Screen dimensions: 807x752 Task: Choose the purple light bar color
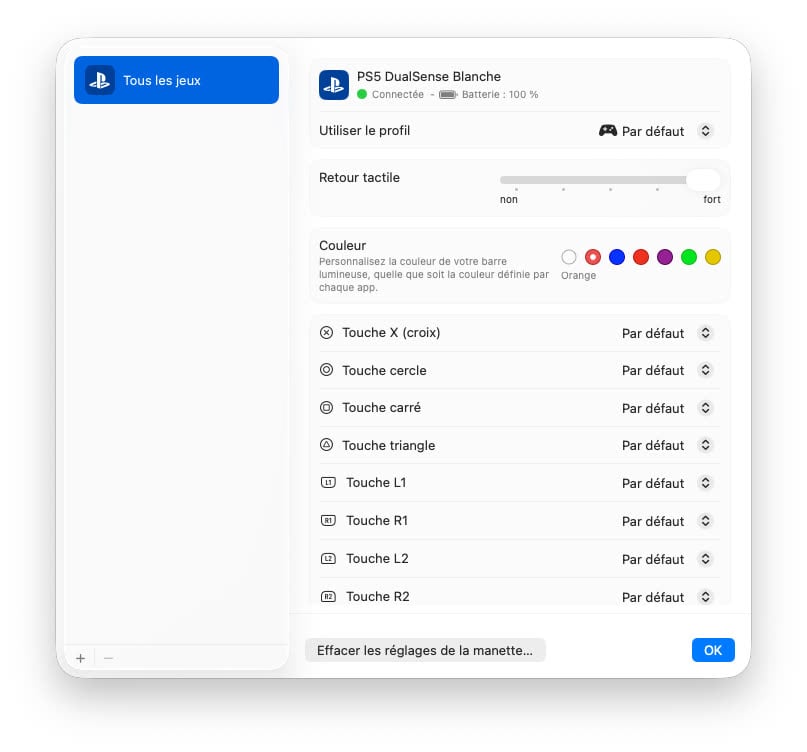tap(665, 256)
